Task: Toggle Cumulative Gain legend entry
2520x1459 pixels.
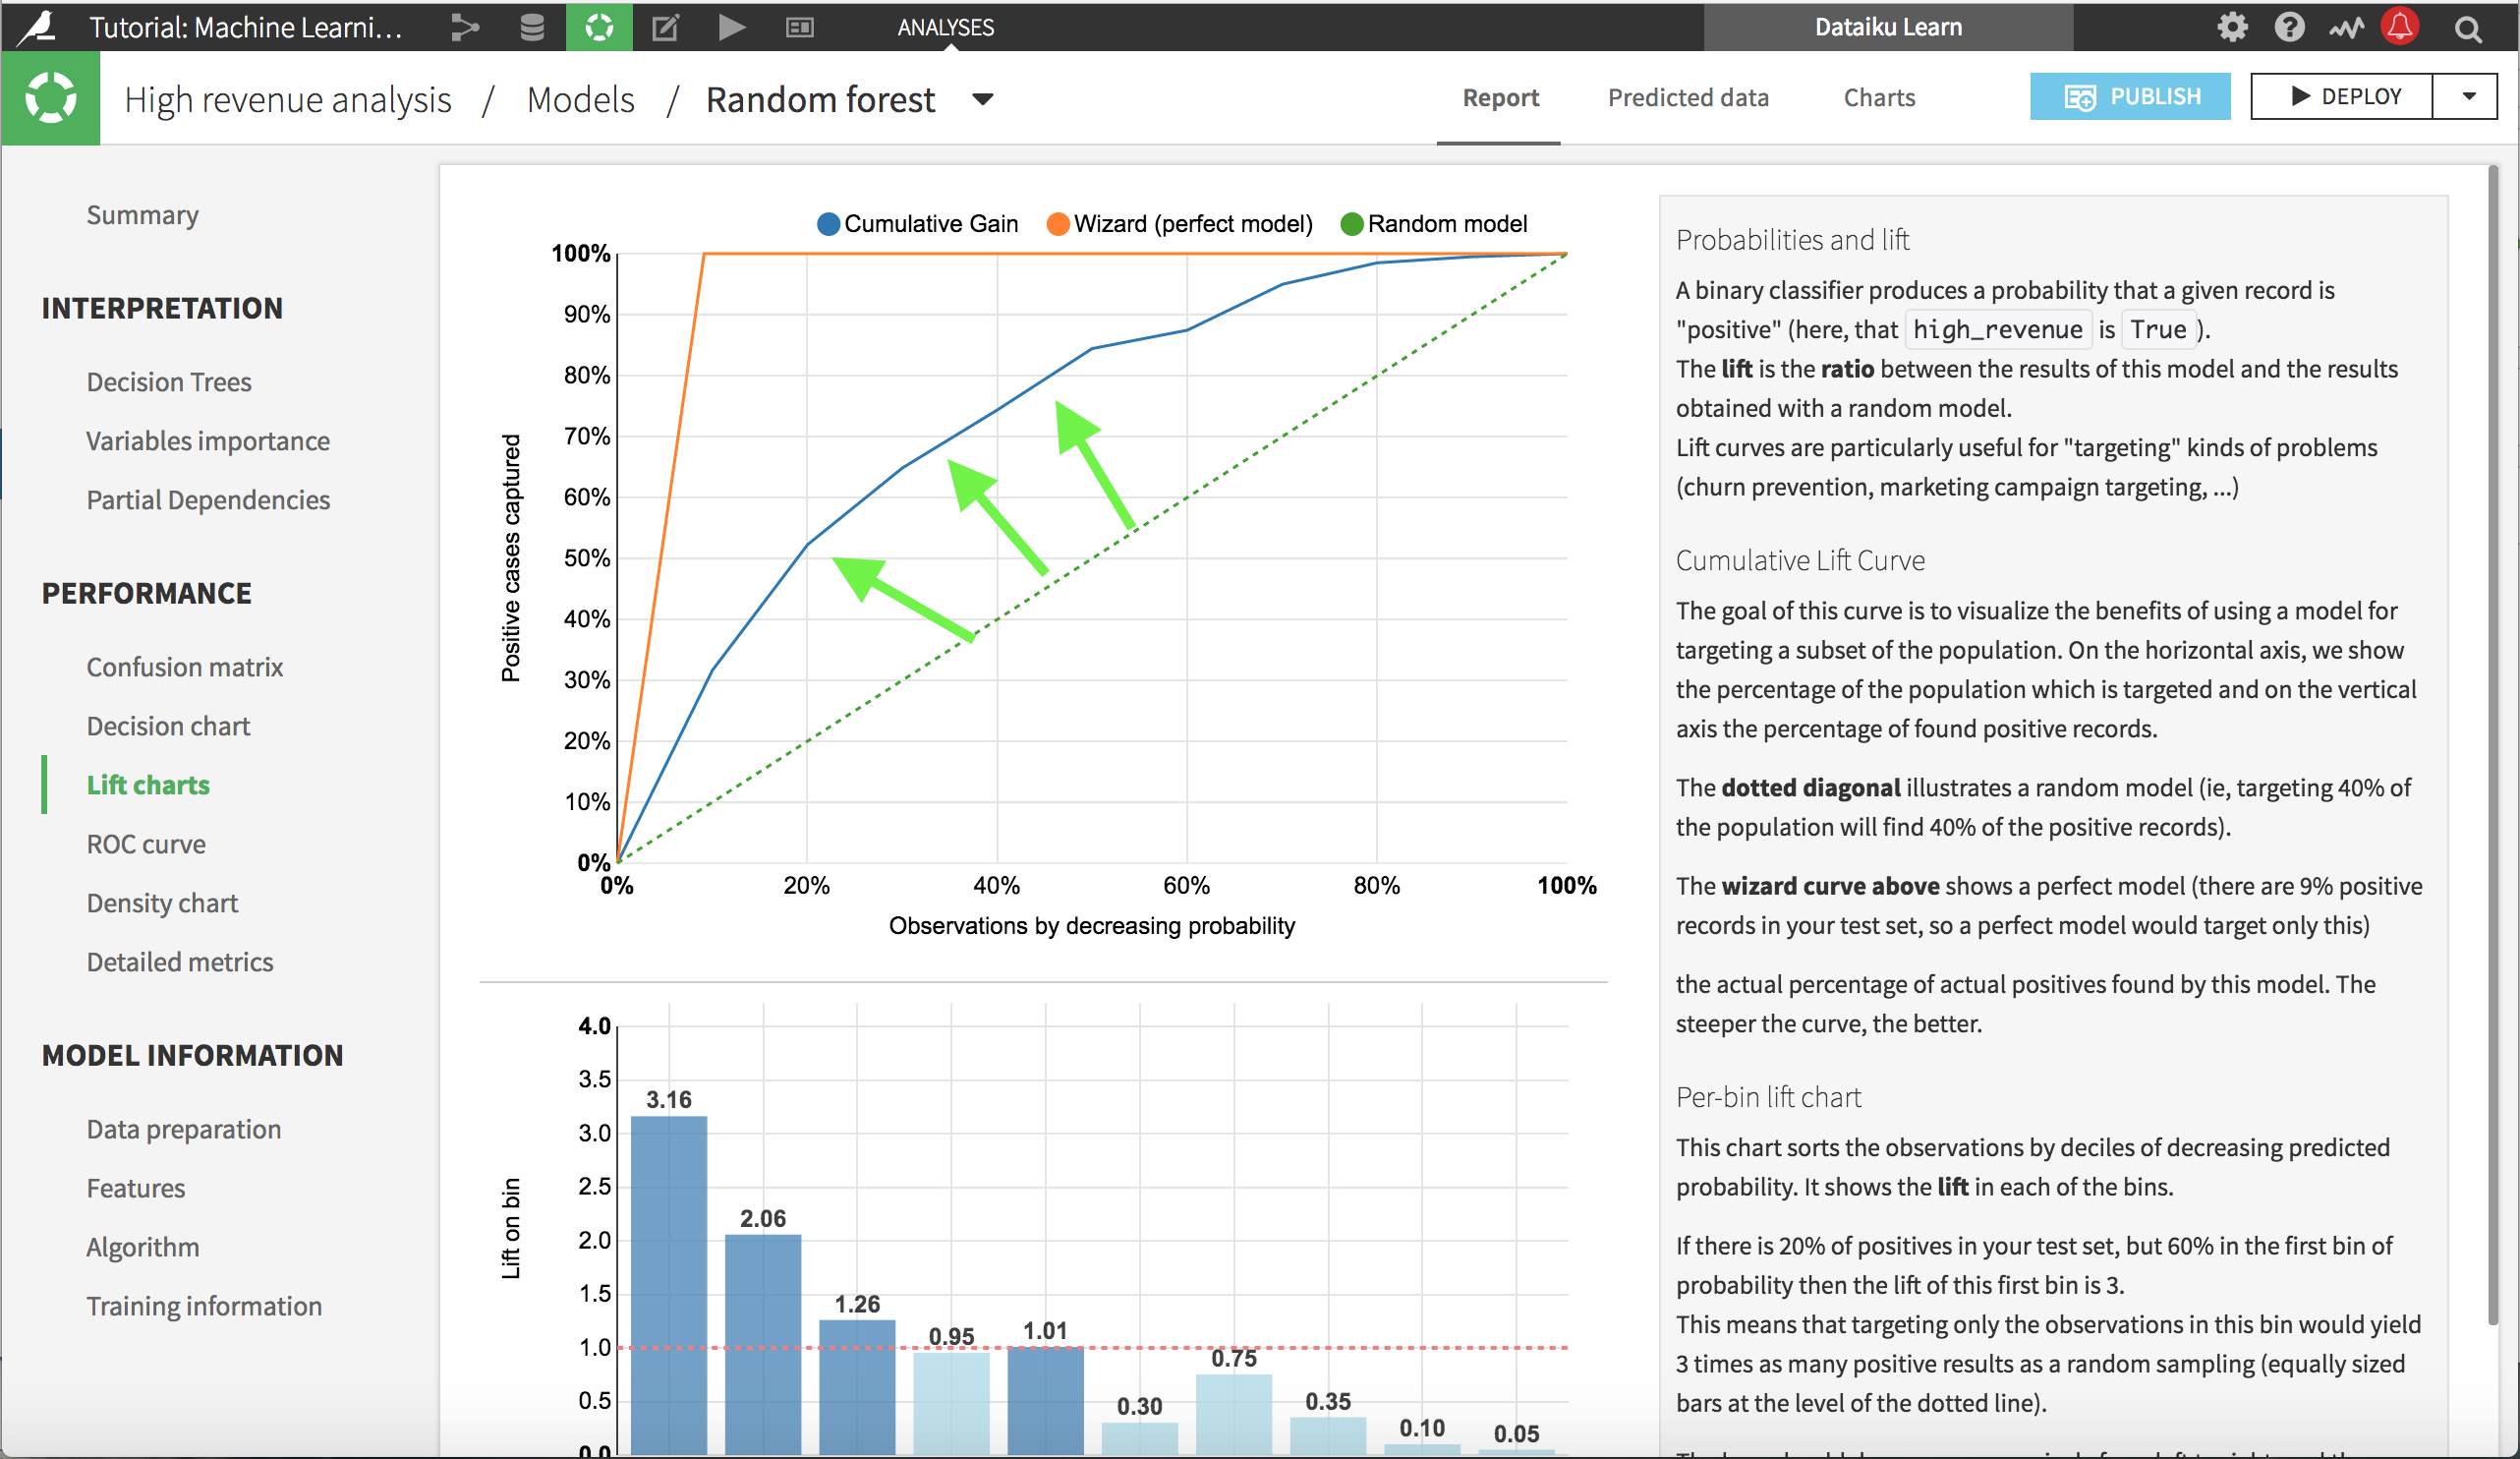Action: click(917, 224)
